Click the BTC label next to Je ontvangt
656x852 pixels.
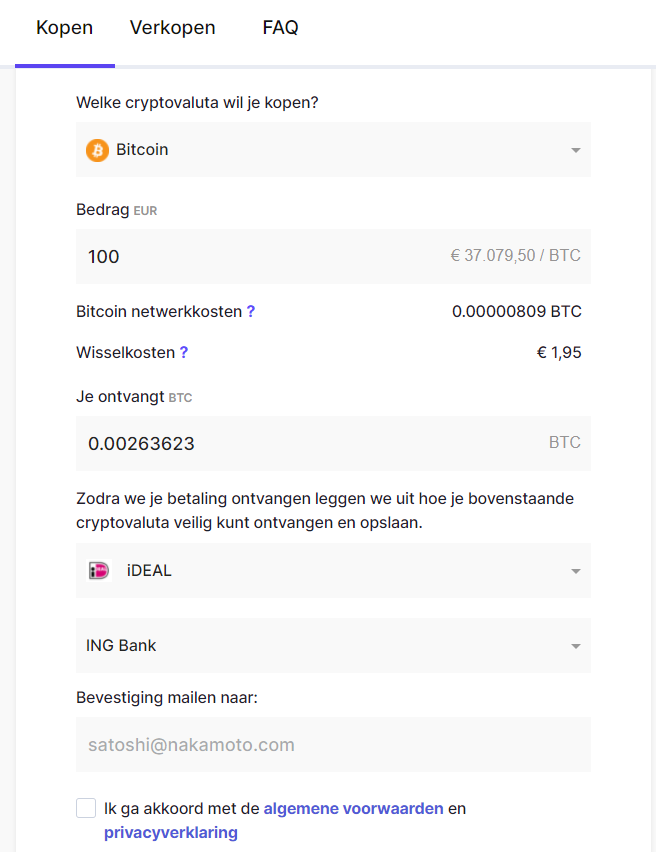179,397
